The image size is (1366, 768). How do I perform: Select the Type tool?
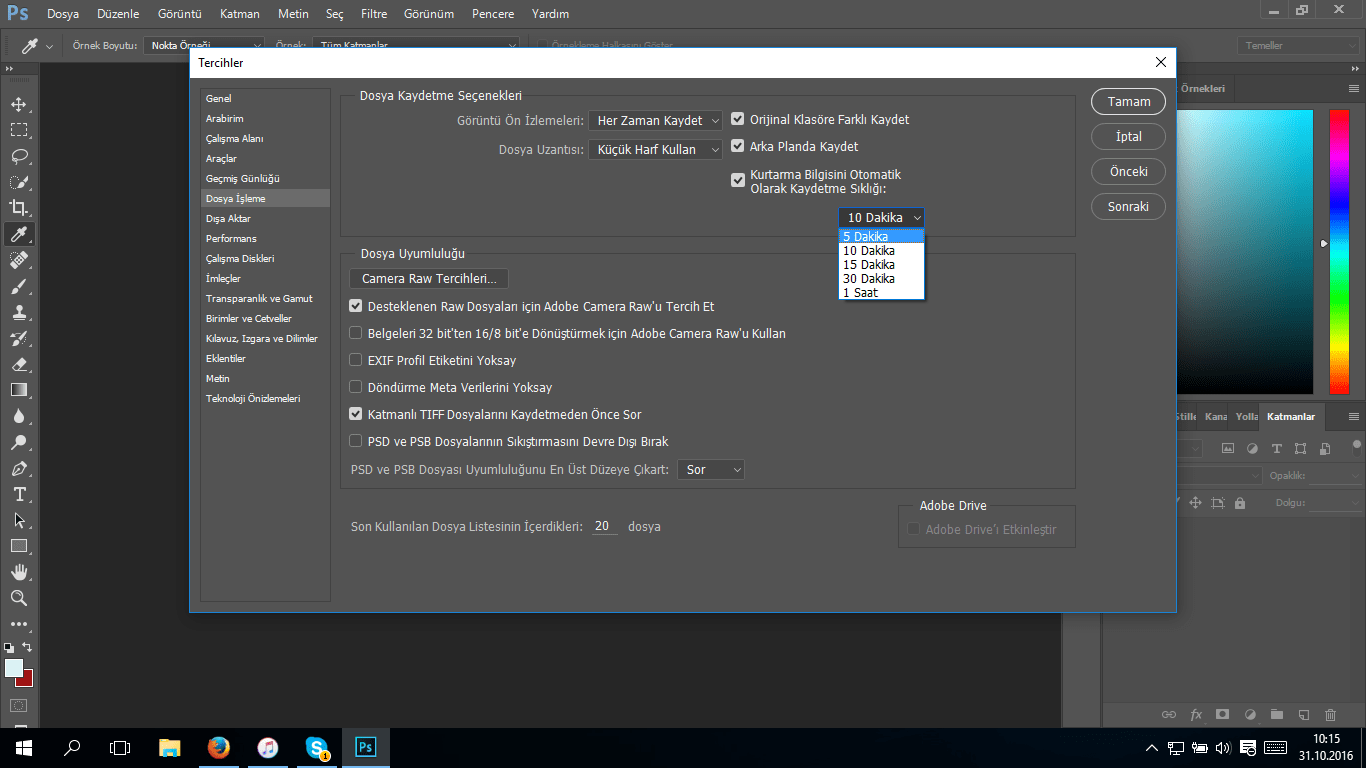pyautogui.click(x=20, y=493)
